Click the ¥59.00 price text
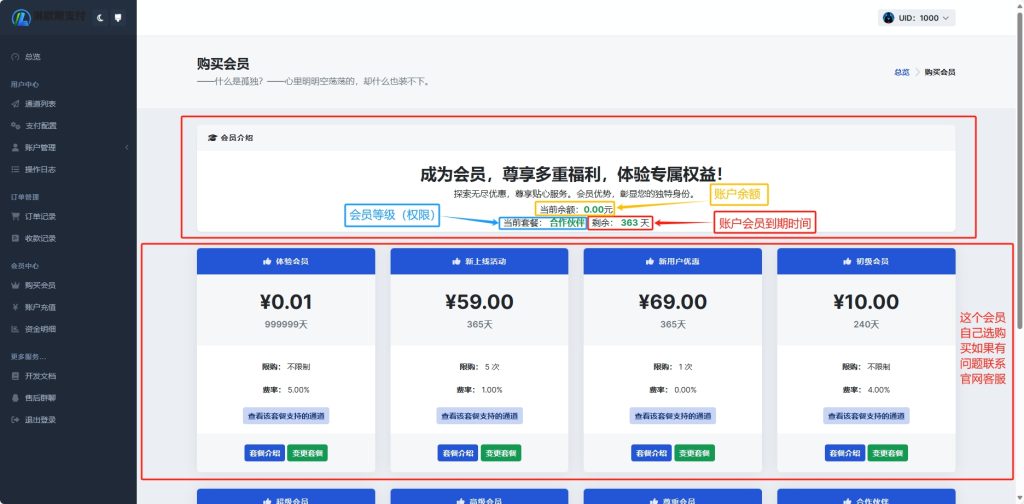This screenshot has height=504, width=1024. pyautogui.click(x=479, y=302)
